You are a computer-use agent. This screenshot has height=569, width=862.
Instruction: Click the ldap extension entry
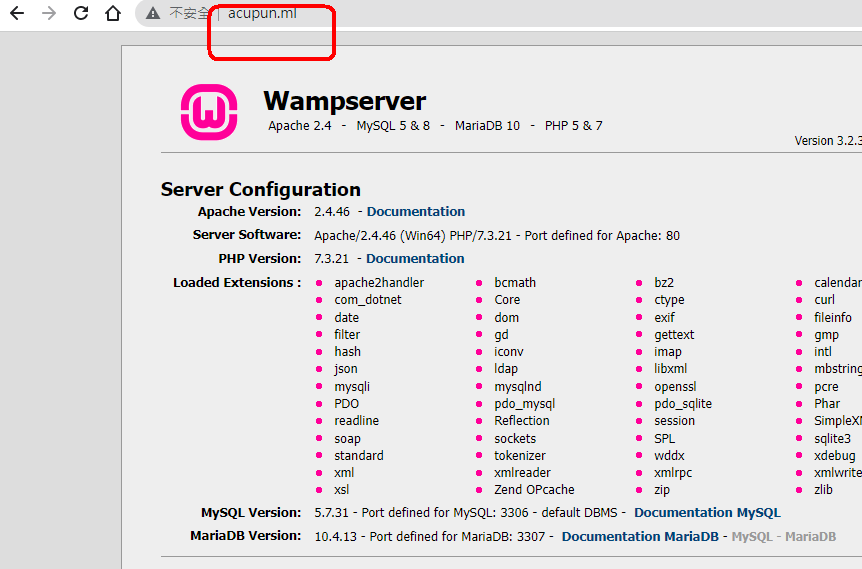(x=506, y=368)
